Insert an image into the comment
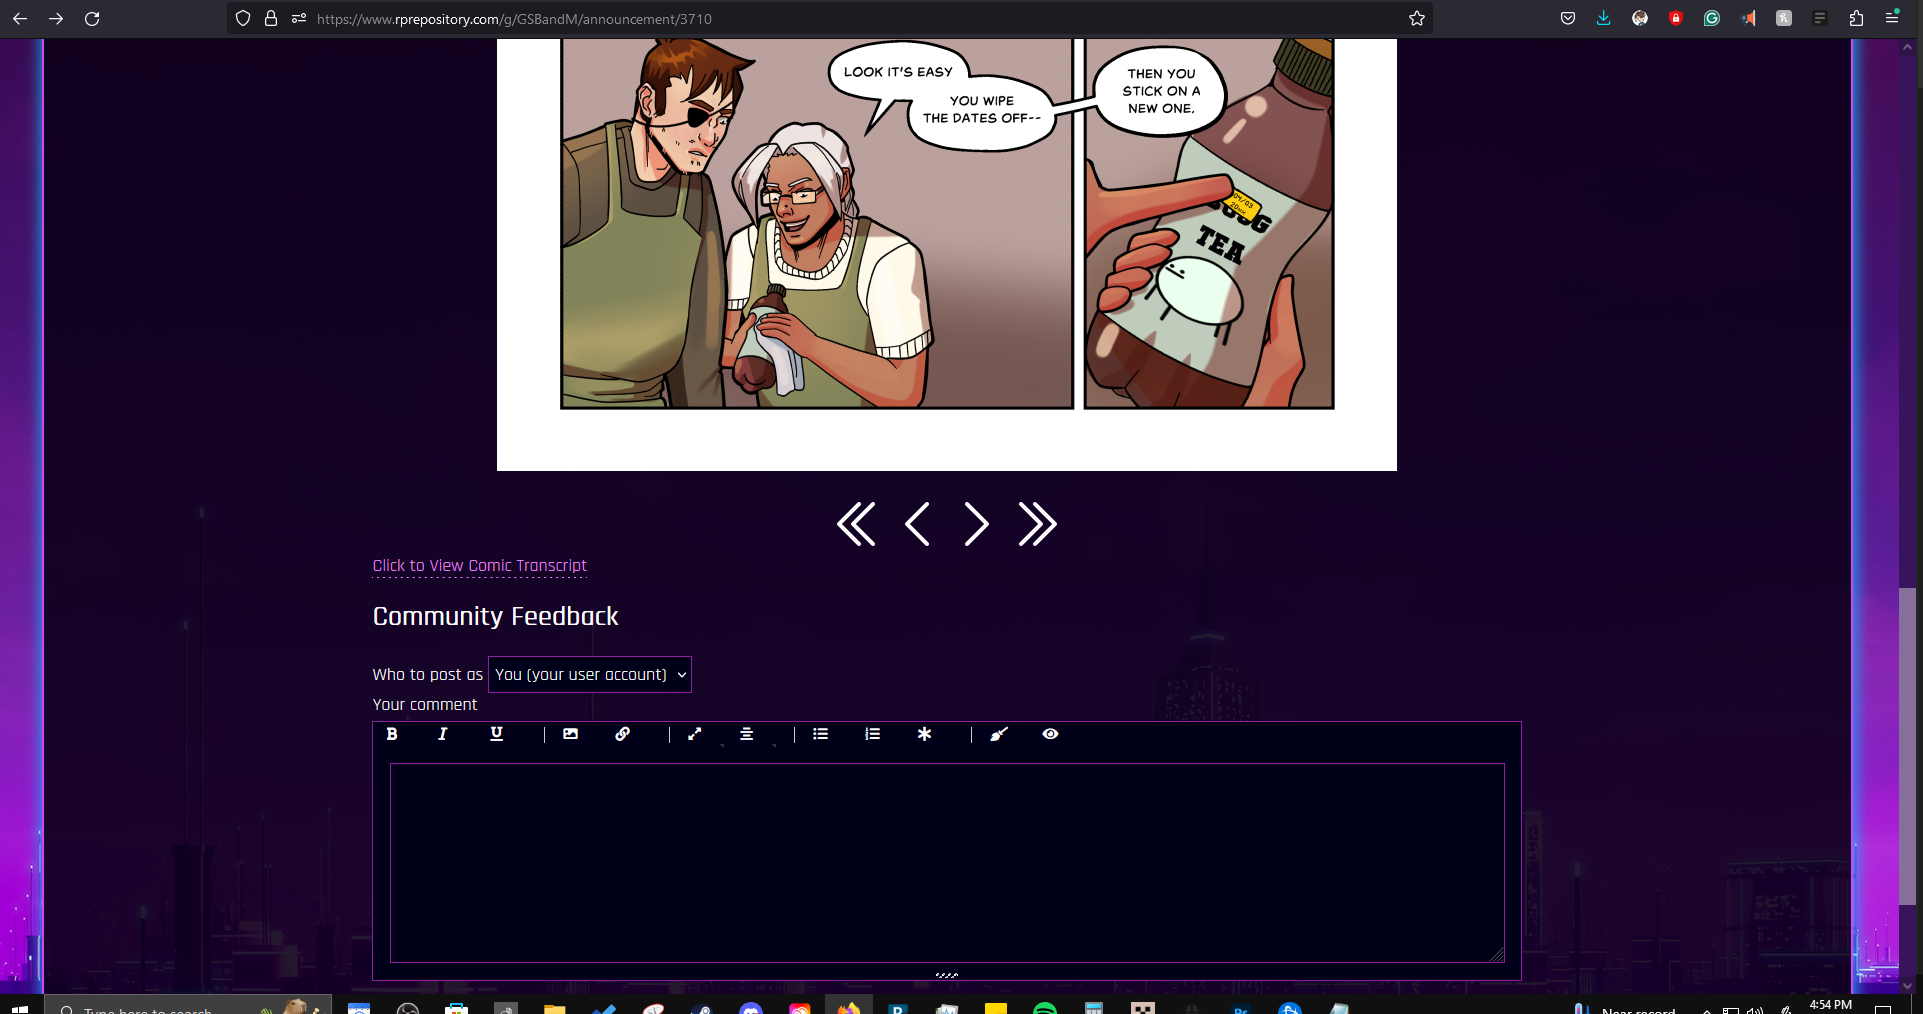 click(x=570, y=734)
